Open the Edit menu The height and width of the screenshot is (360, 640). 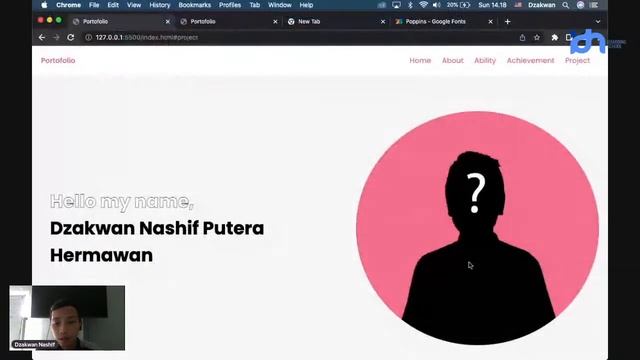coord(113,5)
